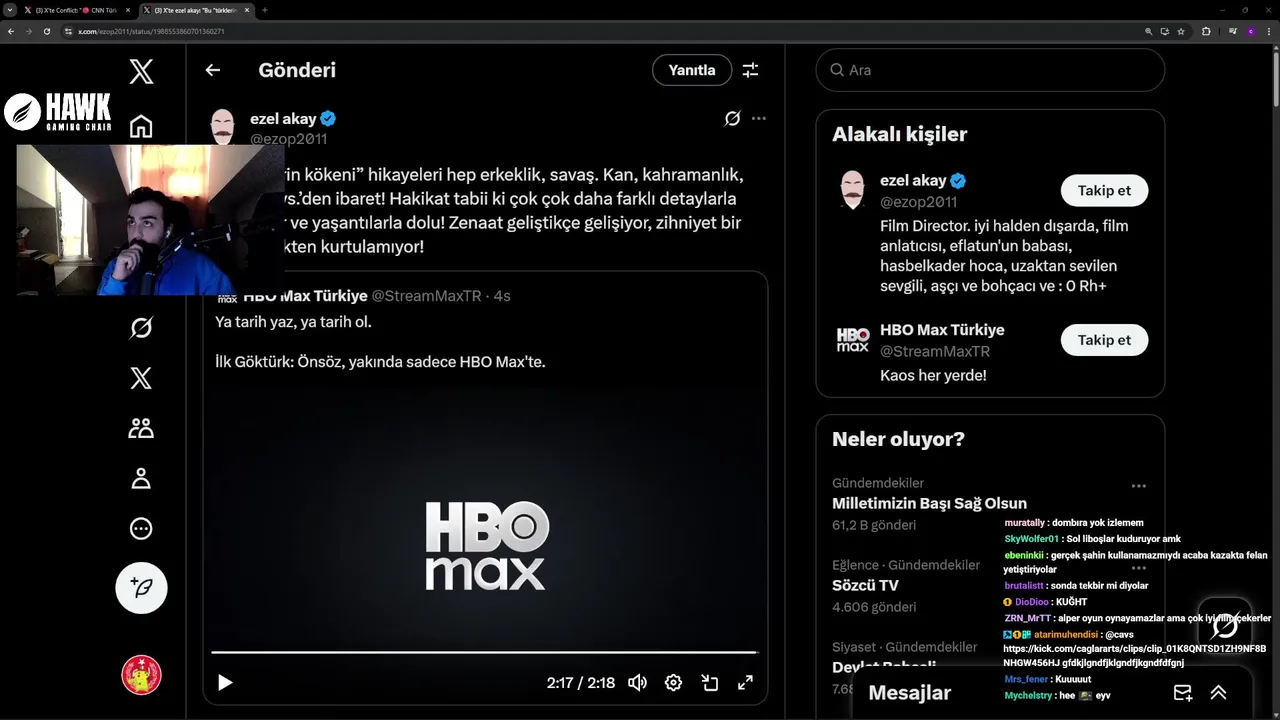
Task: Open the @StreamMaxTR handle in quoted post
Action: [426, 296]
